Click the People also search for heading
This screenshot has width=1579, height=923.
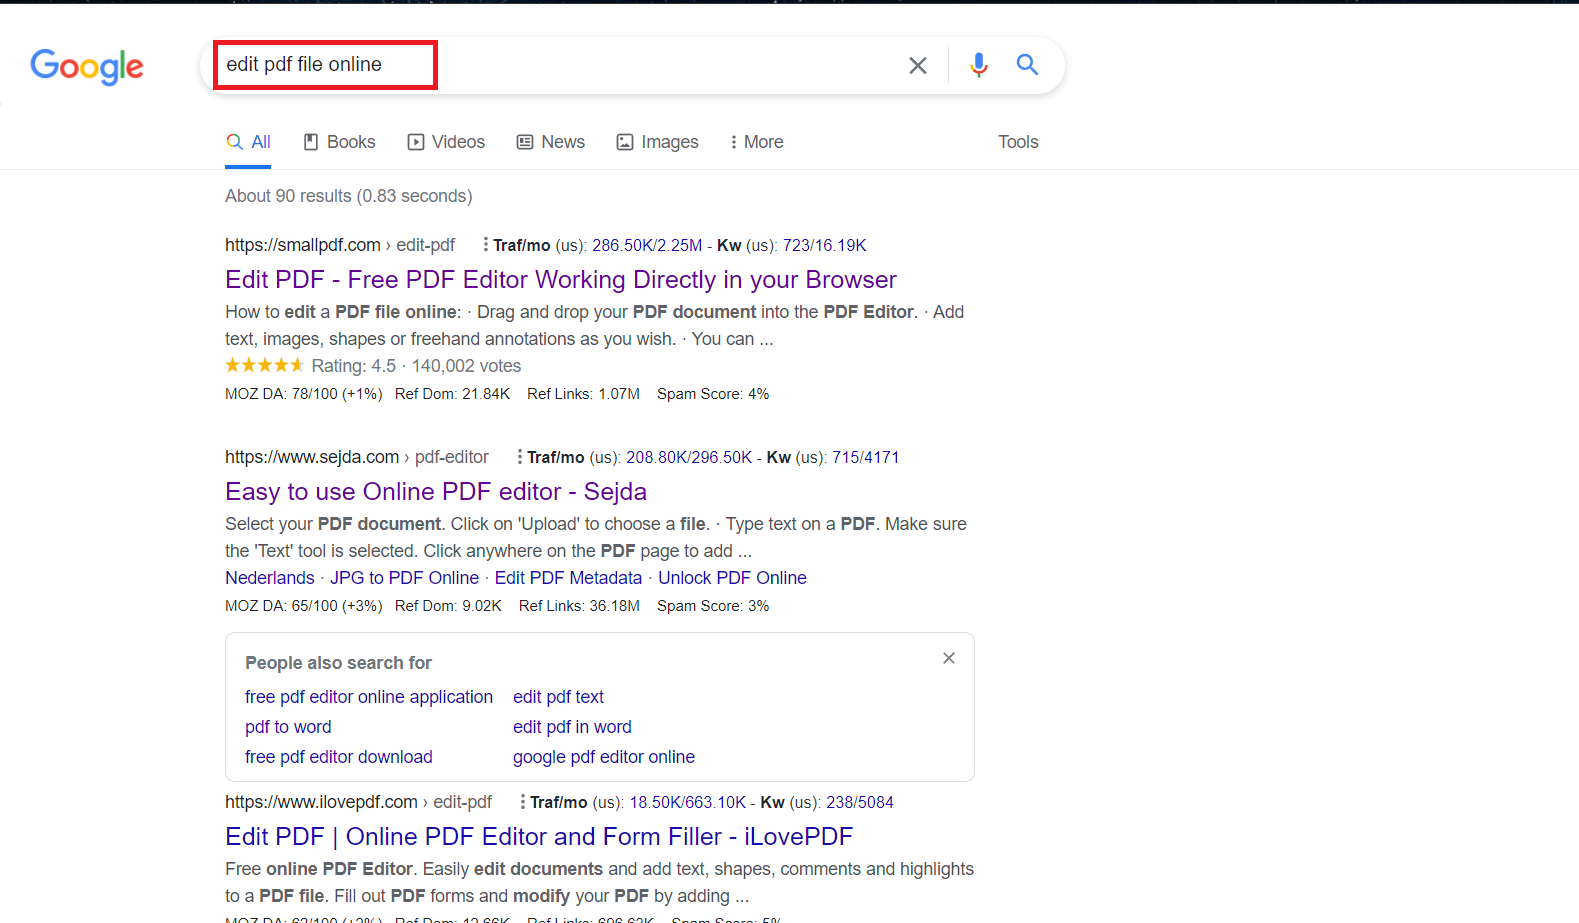click(x=338, y=663)
